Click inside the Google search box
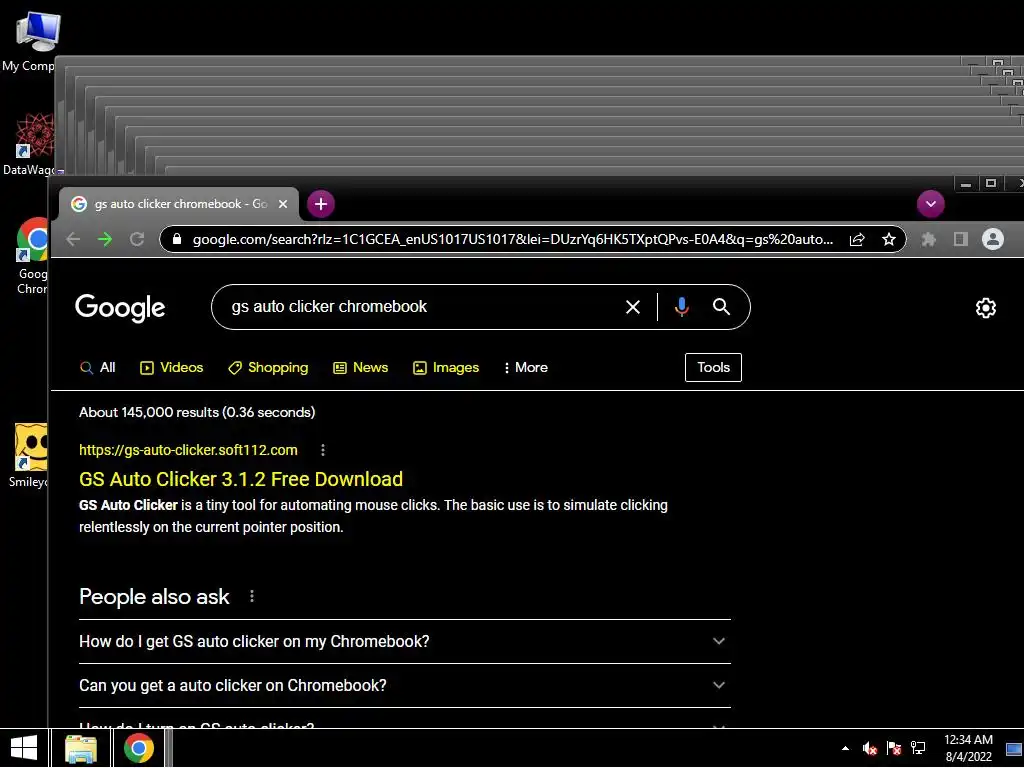Screen dimensions: 1024x768 [x=418, y=307]
